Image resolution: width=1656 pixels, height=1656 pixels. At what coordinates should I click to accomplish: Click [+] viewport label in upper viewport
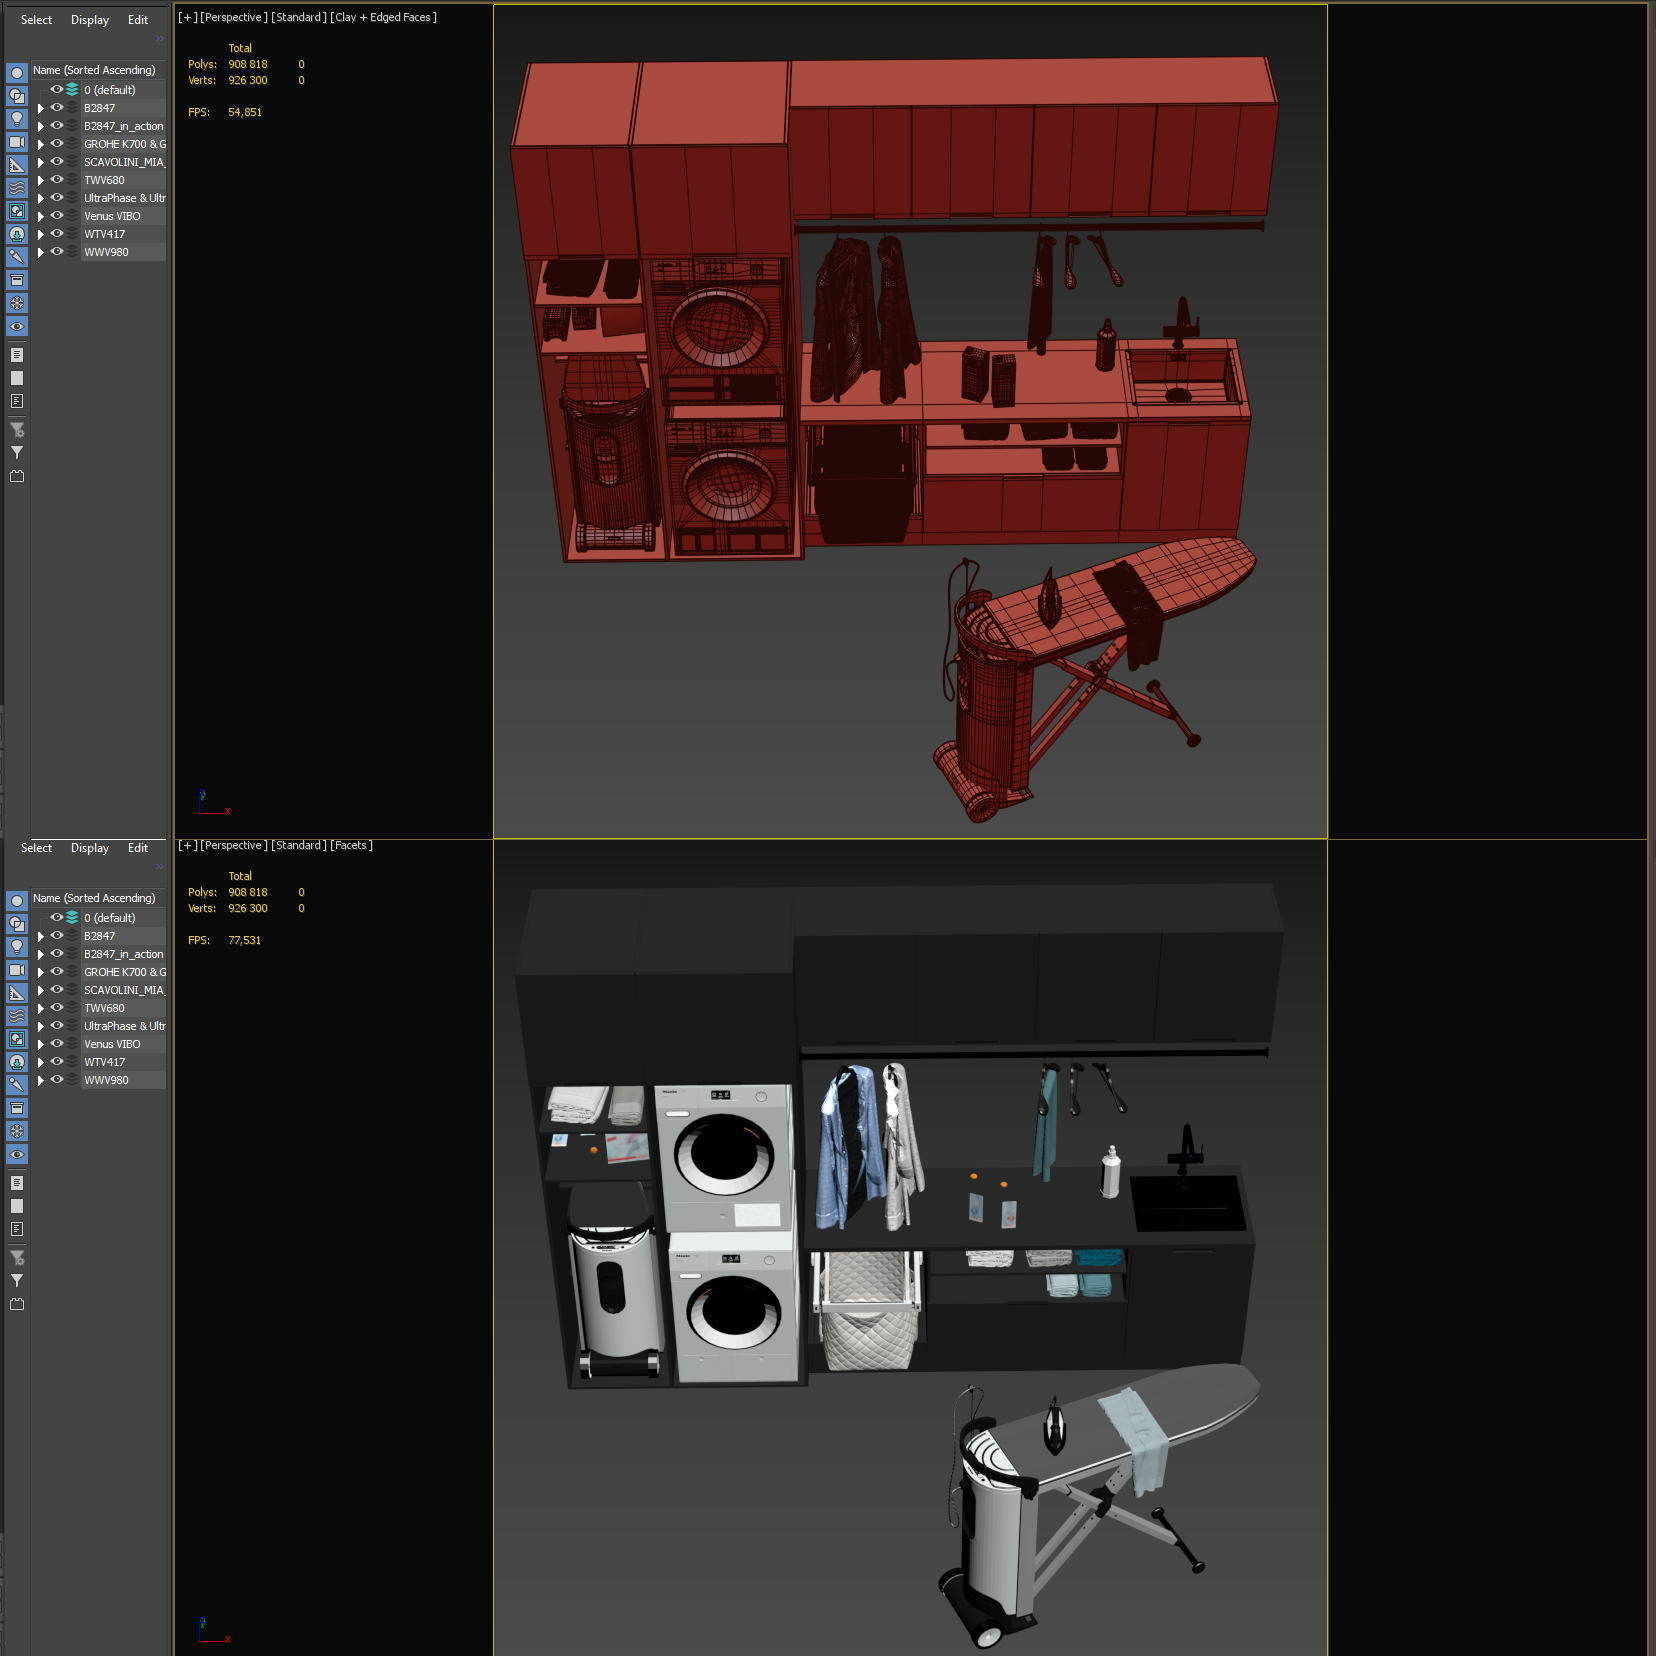coord(187,17)
